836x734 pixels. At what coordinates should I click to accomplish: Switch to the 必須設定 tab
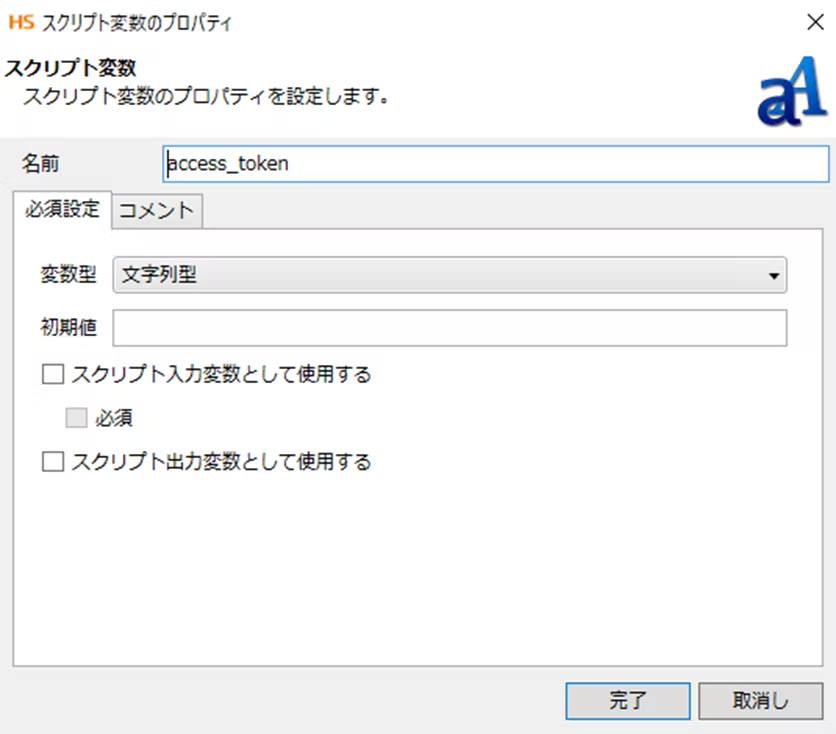point(62,210)
